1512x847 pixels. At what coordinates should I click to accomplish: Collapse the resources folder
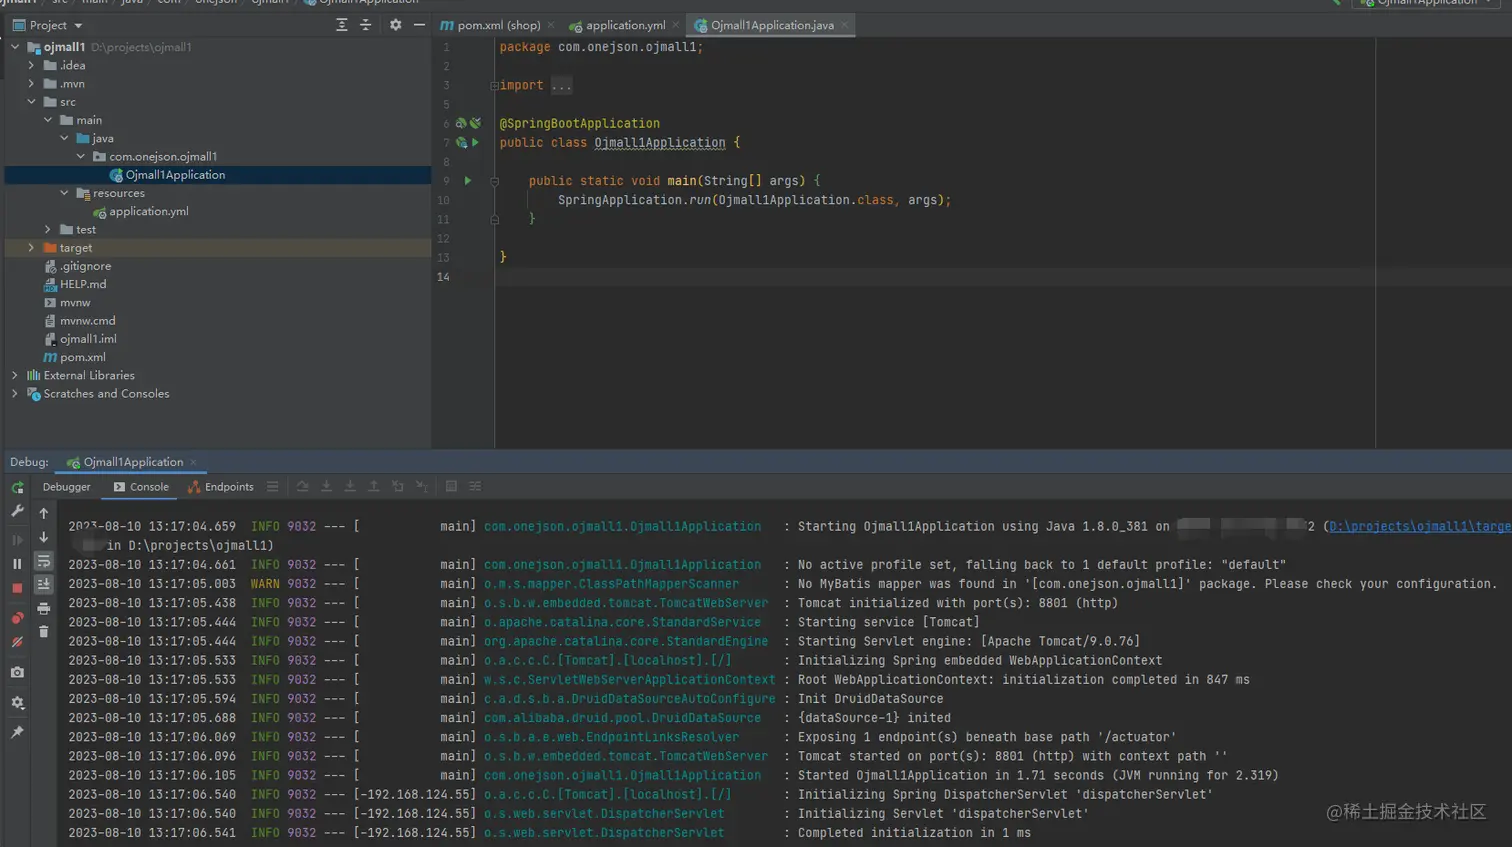[x=64, y=193]
